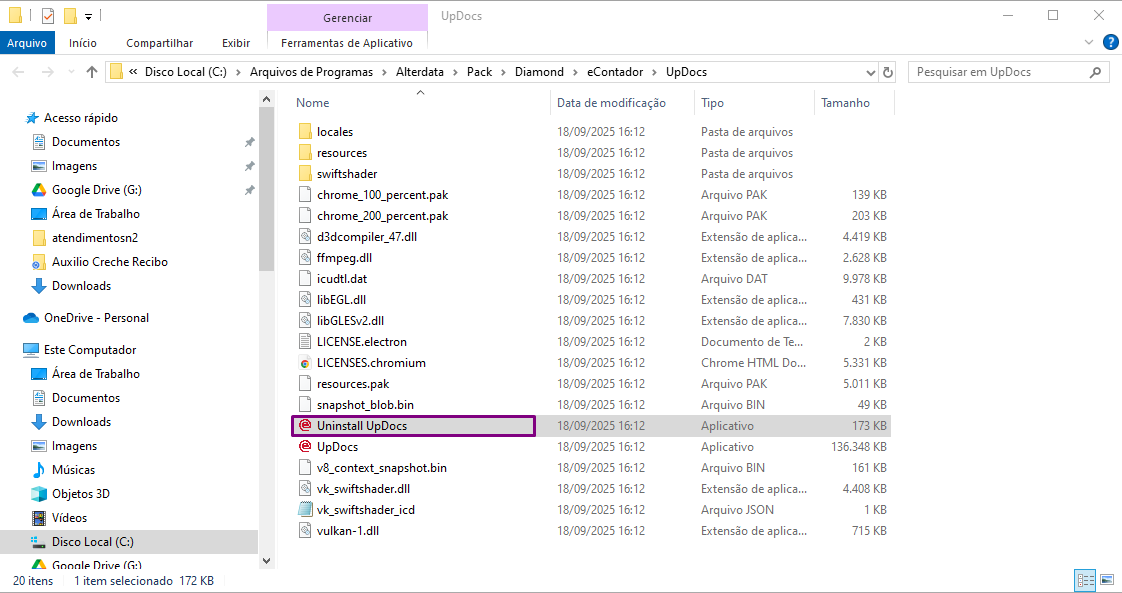
Task: Click the Acesso rápido star icon
Action: 31,118
